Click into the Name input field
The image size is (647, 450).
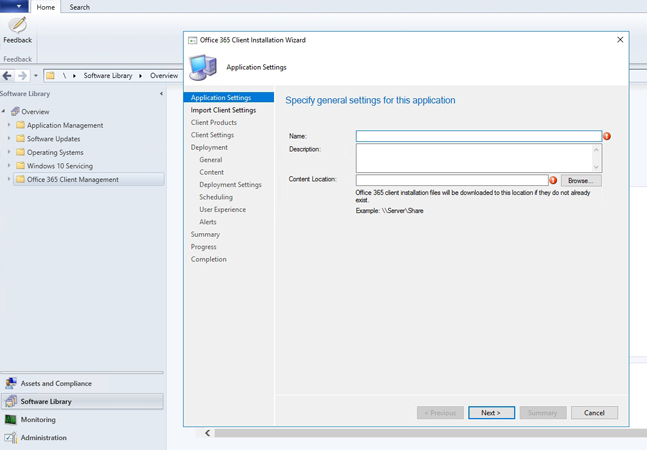click(479, 136)
